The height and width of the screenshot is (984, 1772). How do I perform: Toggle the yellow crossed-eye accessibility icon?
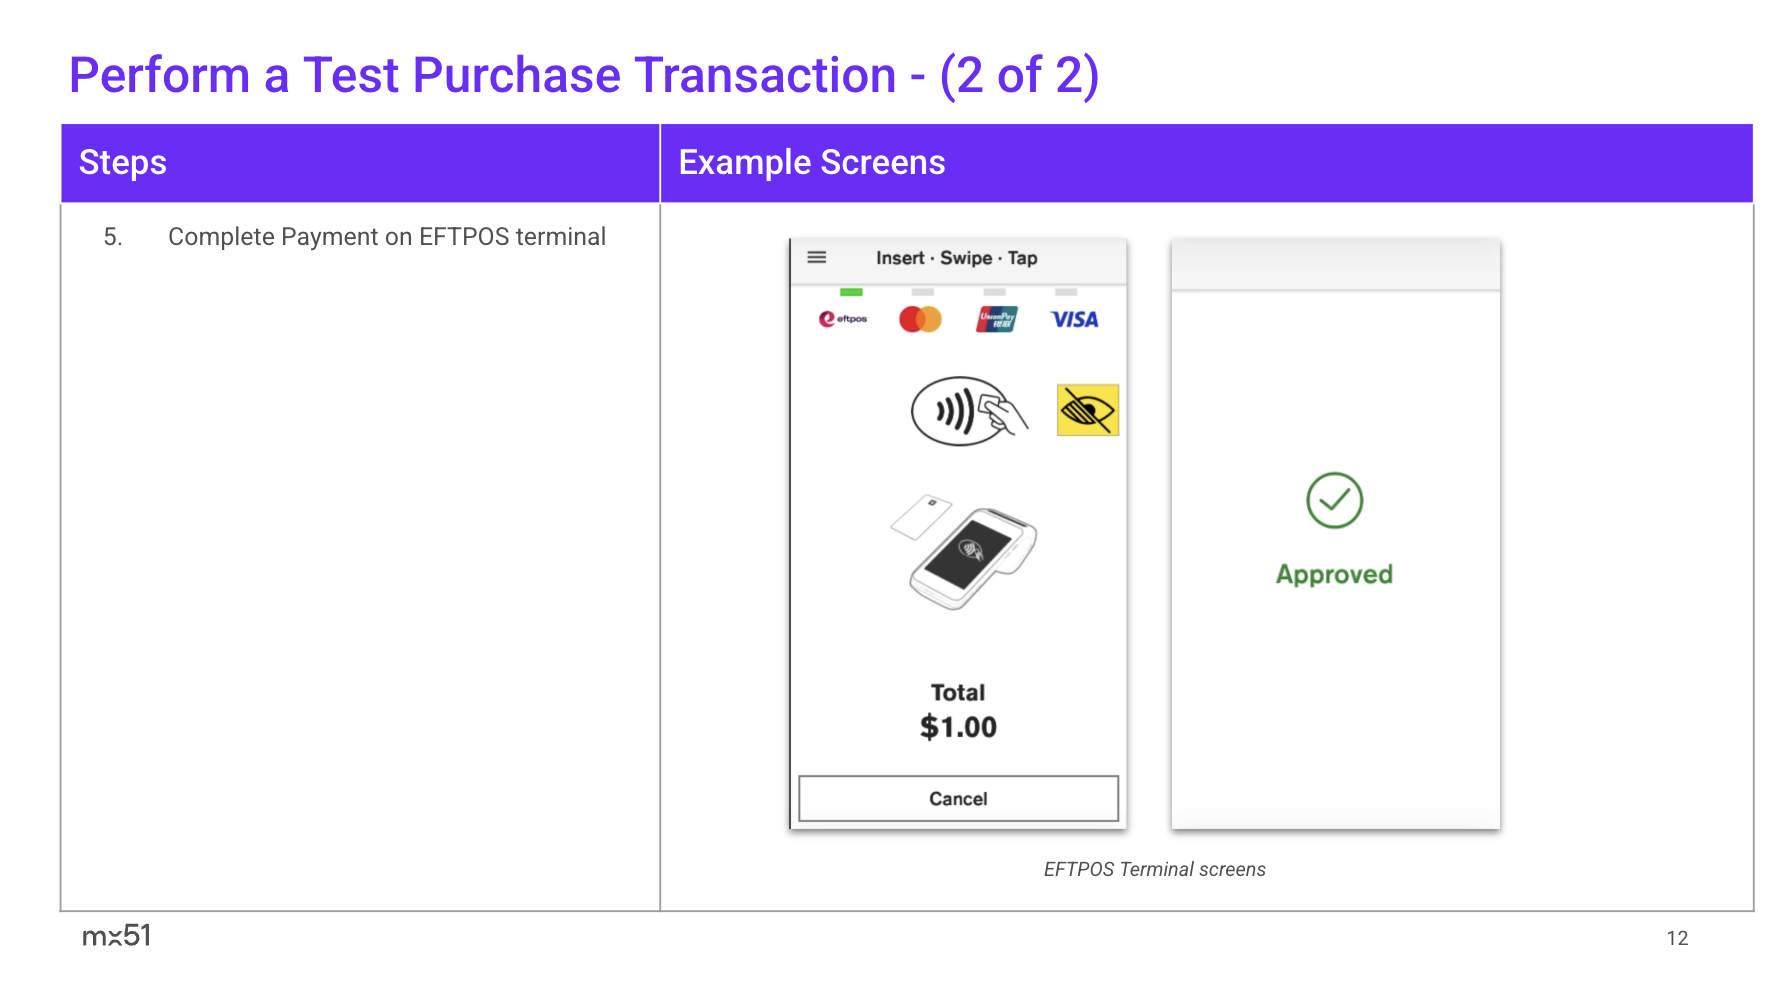[x=1087, y=410]
